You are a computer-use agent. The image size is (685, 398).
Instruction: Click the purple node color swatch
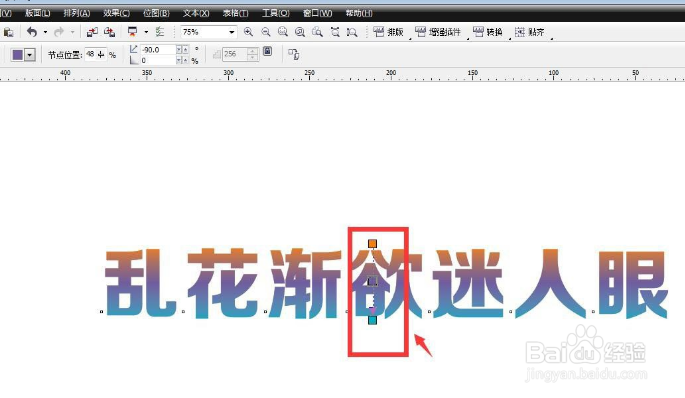[x=17, y=55]
